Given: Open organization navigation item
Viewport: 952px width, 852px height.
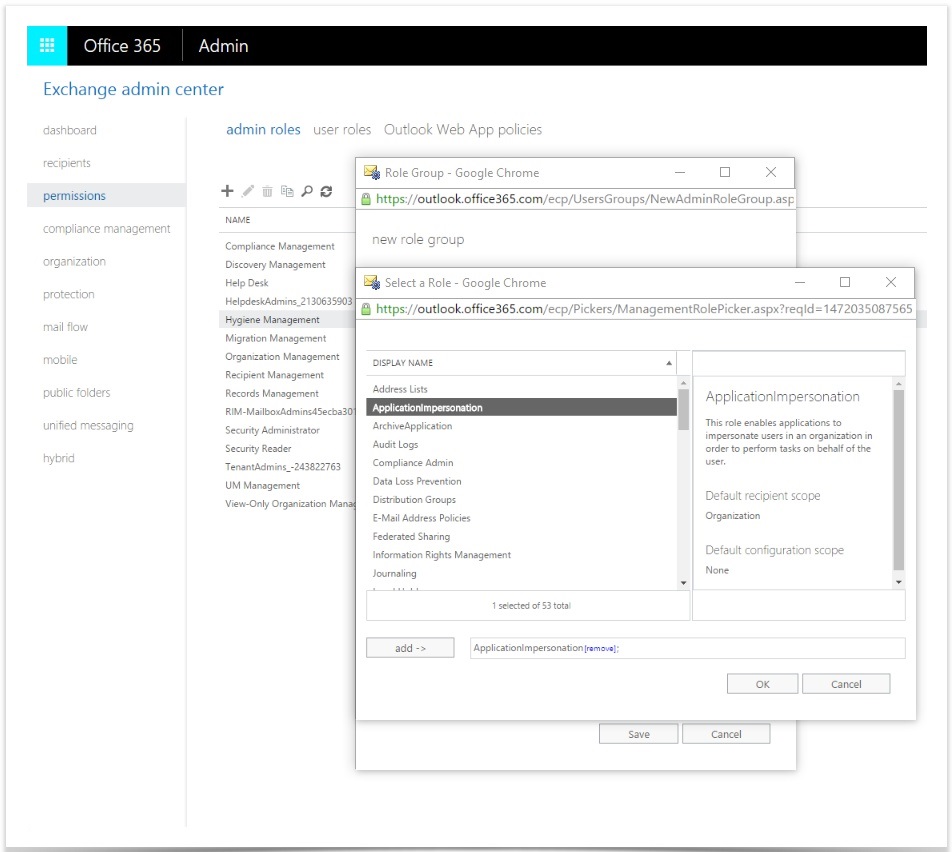Looking at the screenshot, I should click(x=74, y=261).
